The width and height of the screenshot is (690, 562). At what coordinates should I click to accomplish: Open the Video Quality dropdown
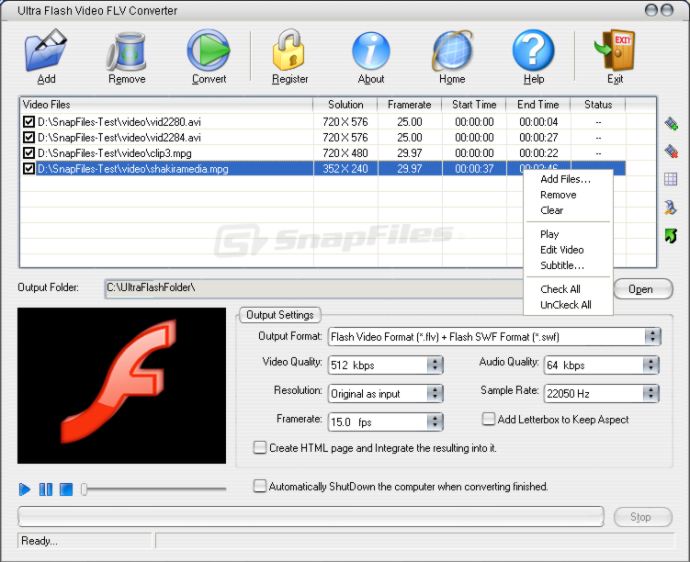tap(435, 365)
